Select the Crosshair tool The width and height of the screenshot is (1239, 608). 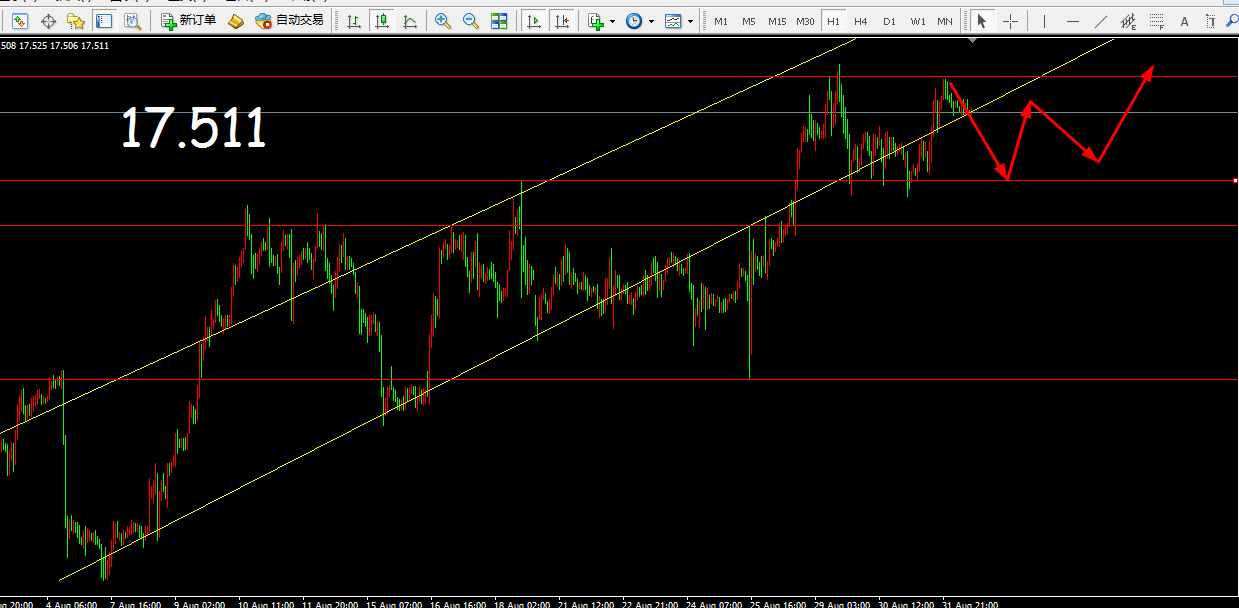pos(1011,21)
